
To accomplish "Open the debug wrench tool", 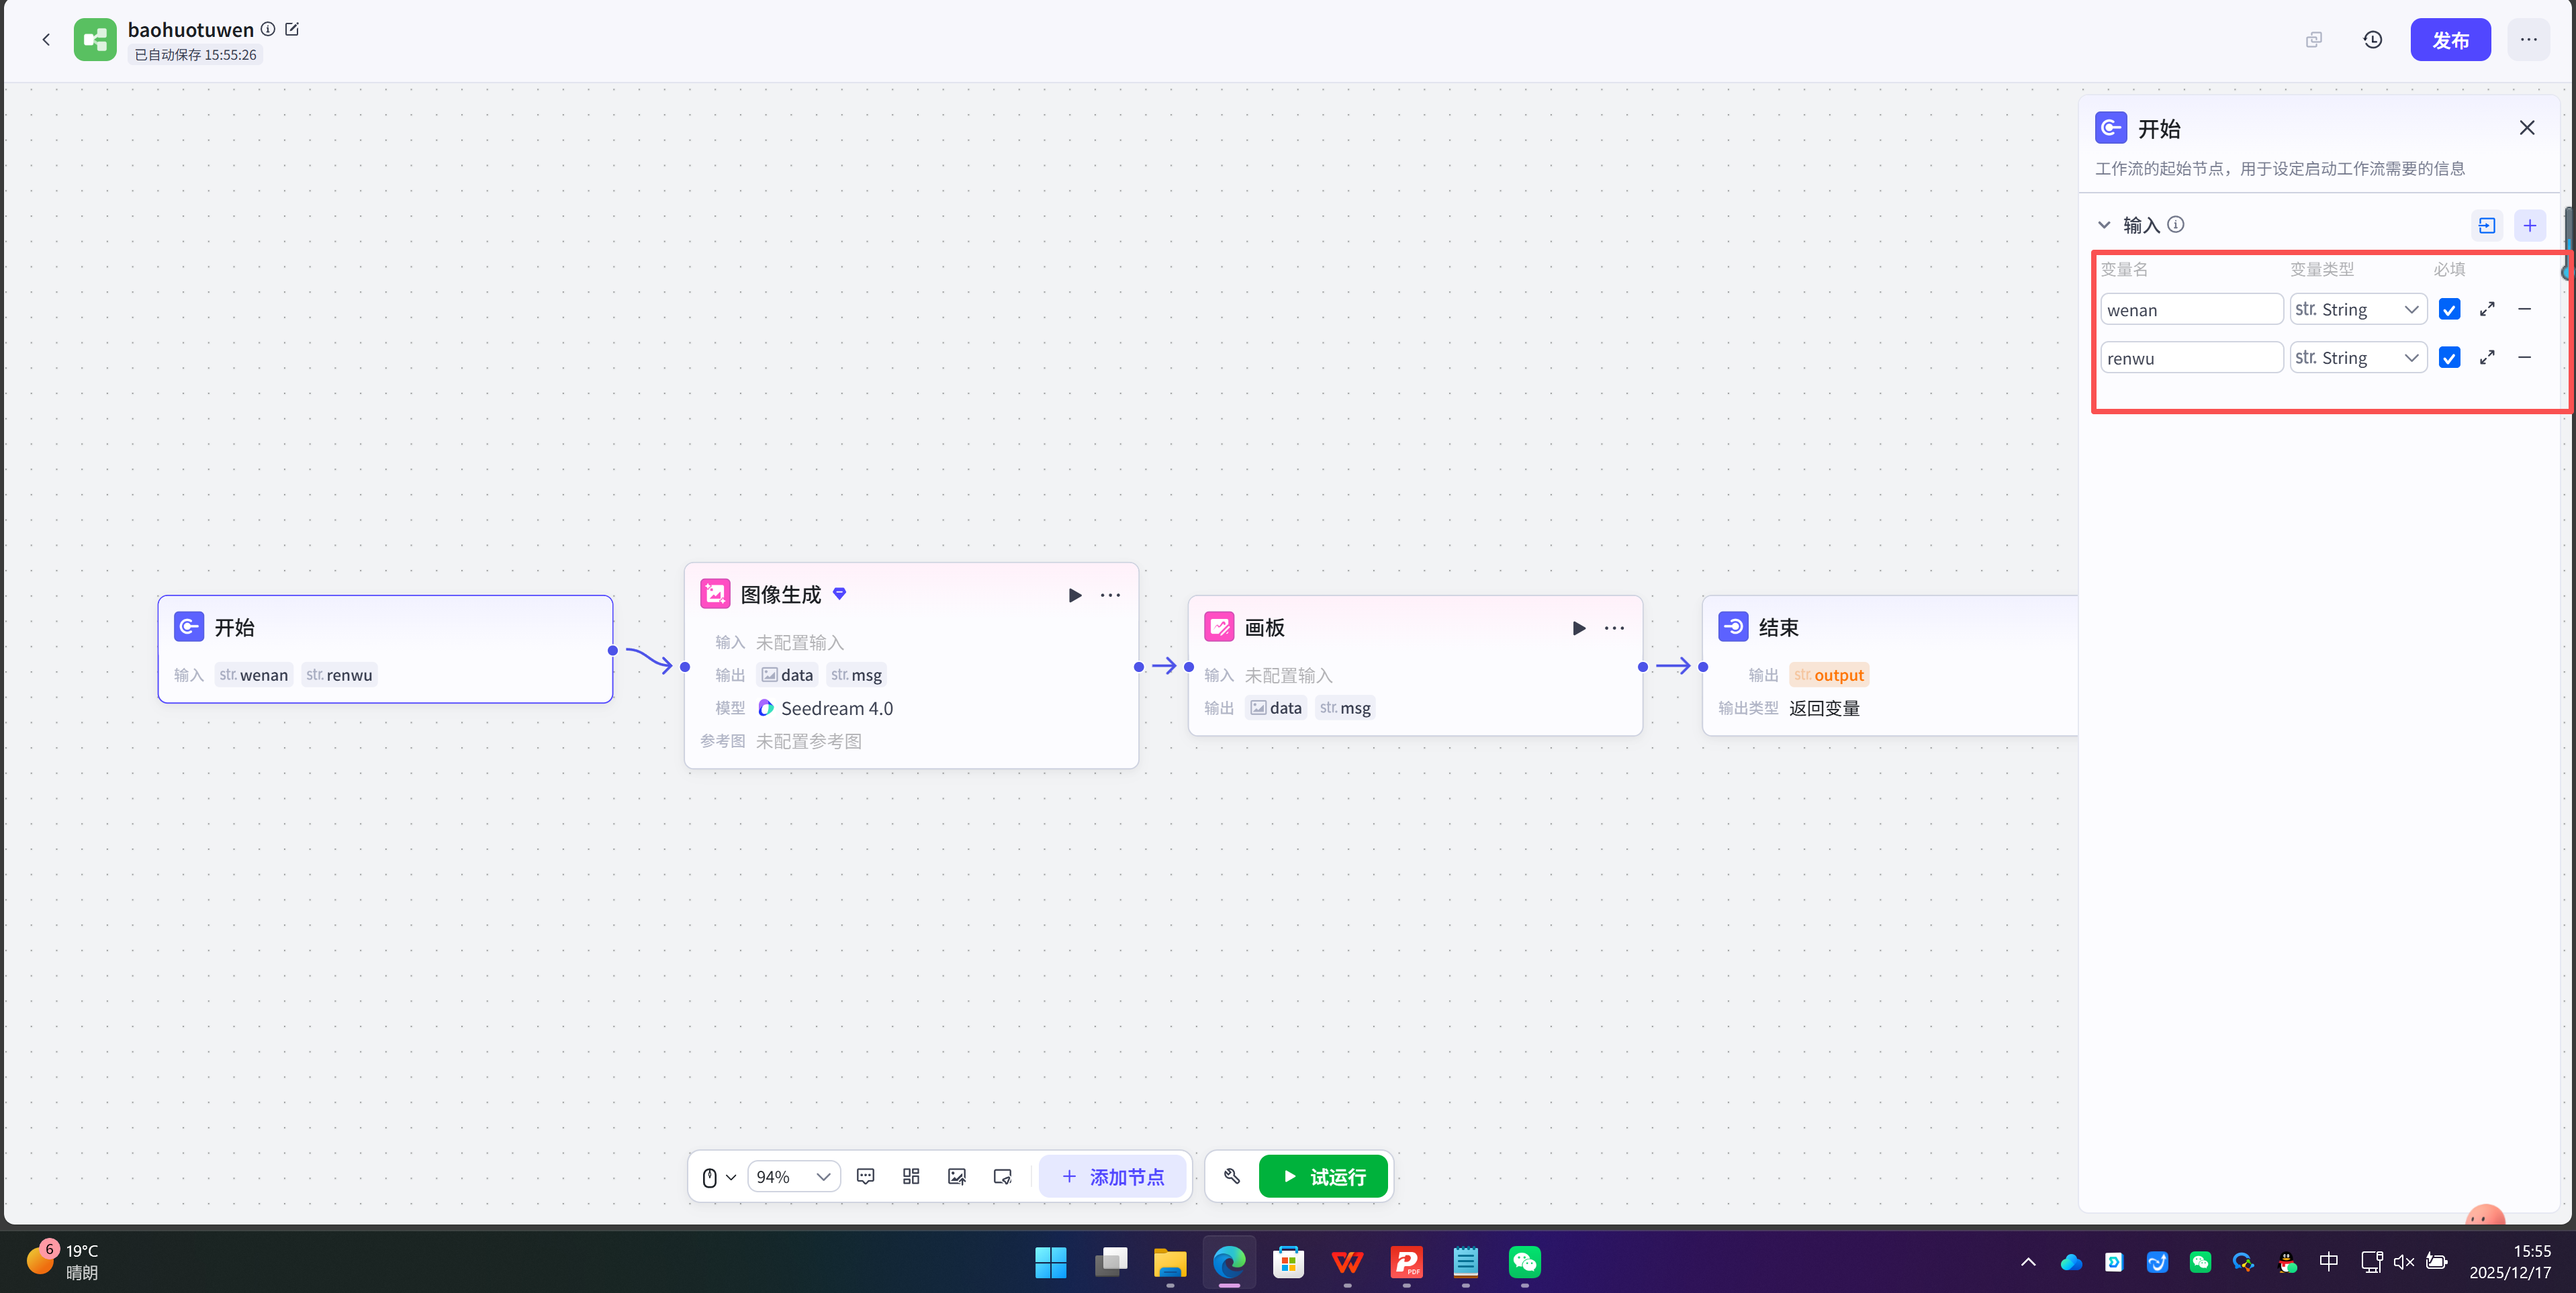I will click(x=1232, y=1176).
